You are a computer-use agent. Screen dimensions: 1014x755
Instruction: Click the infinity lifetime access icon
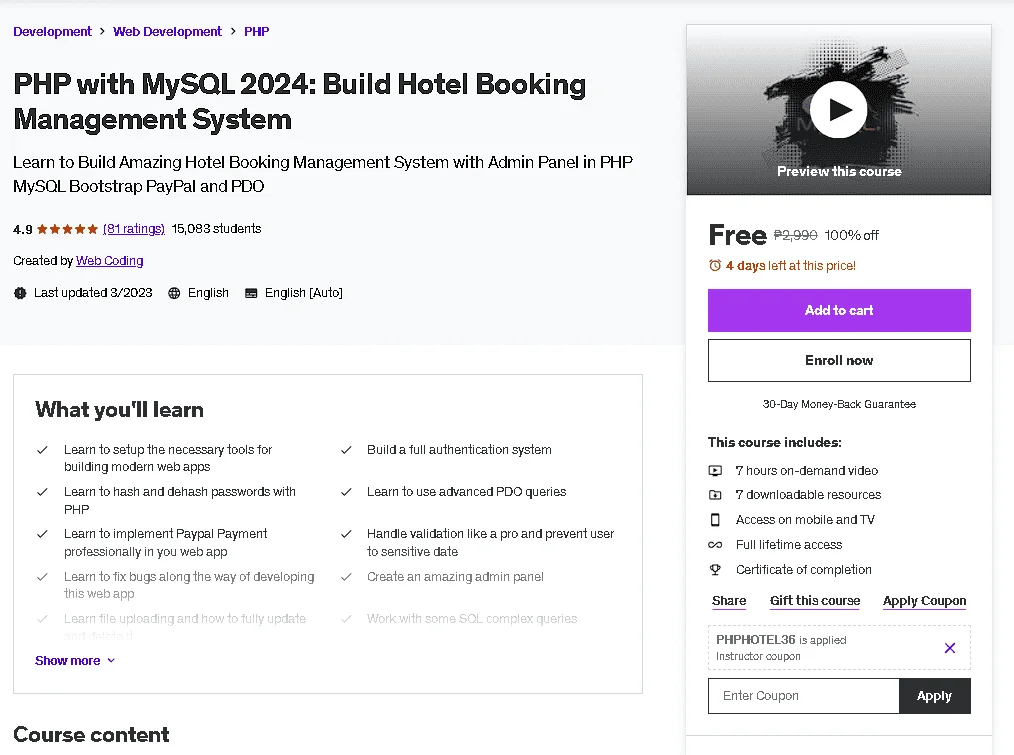click(x=715, y=545)
